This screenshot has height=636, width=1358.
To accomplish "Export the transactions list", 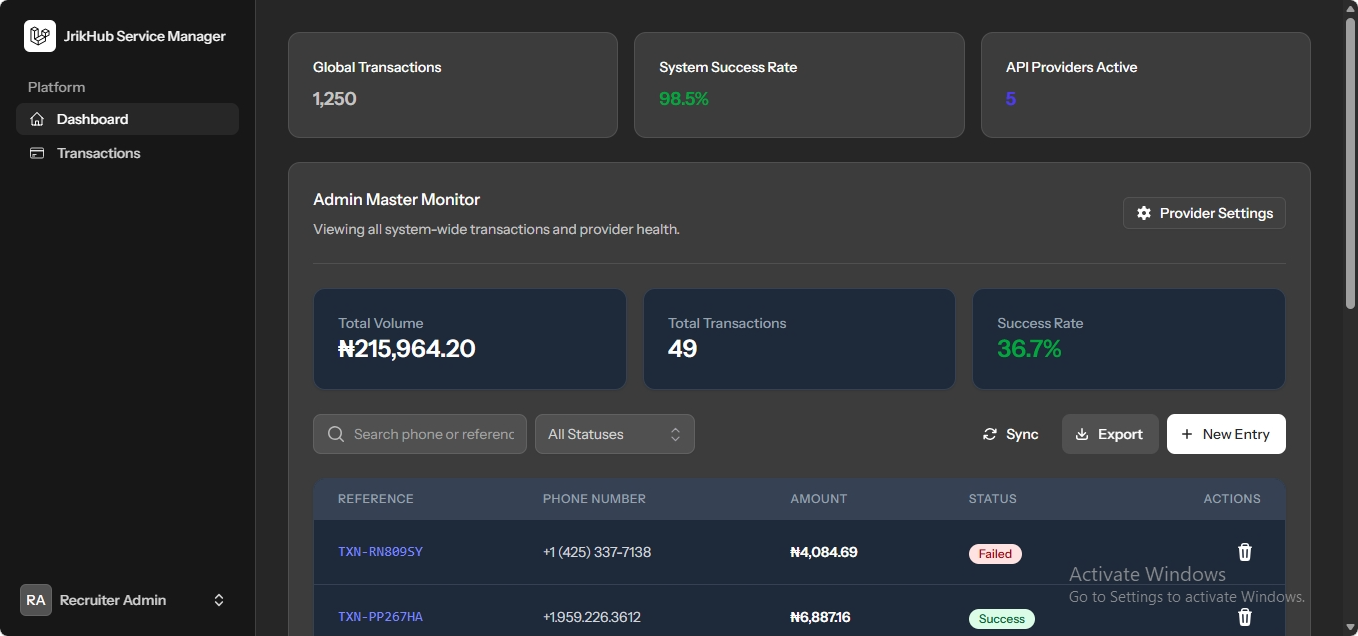I will click(1110, 434).
